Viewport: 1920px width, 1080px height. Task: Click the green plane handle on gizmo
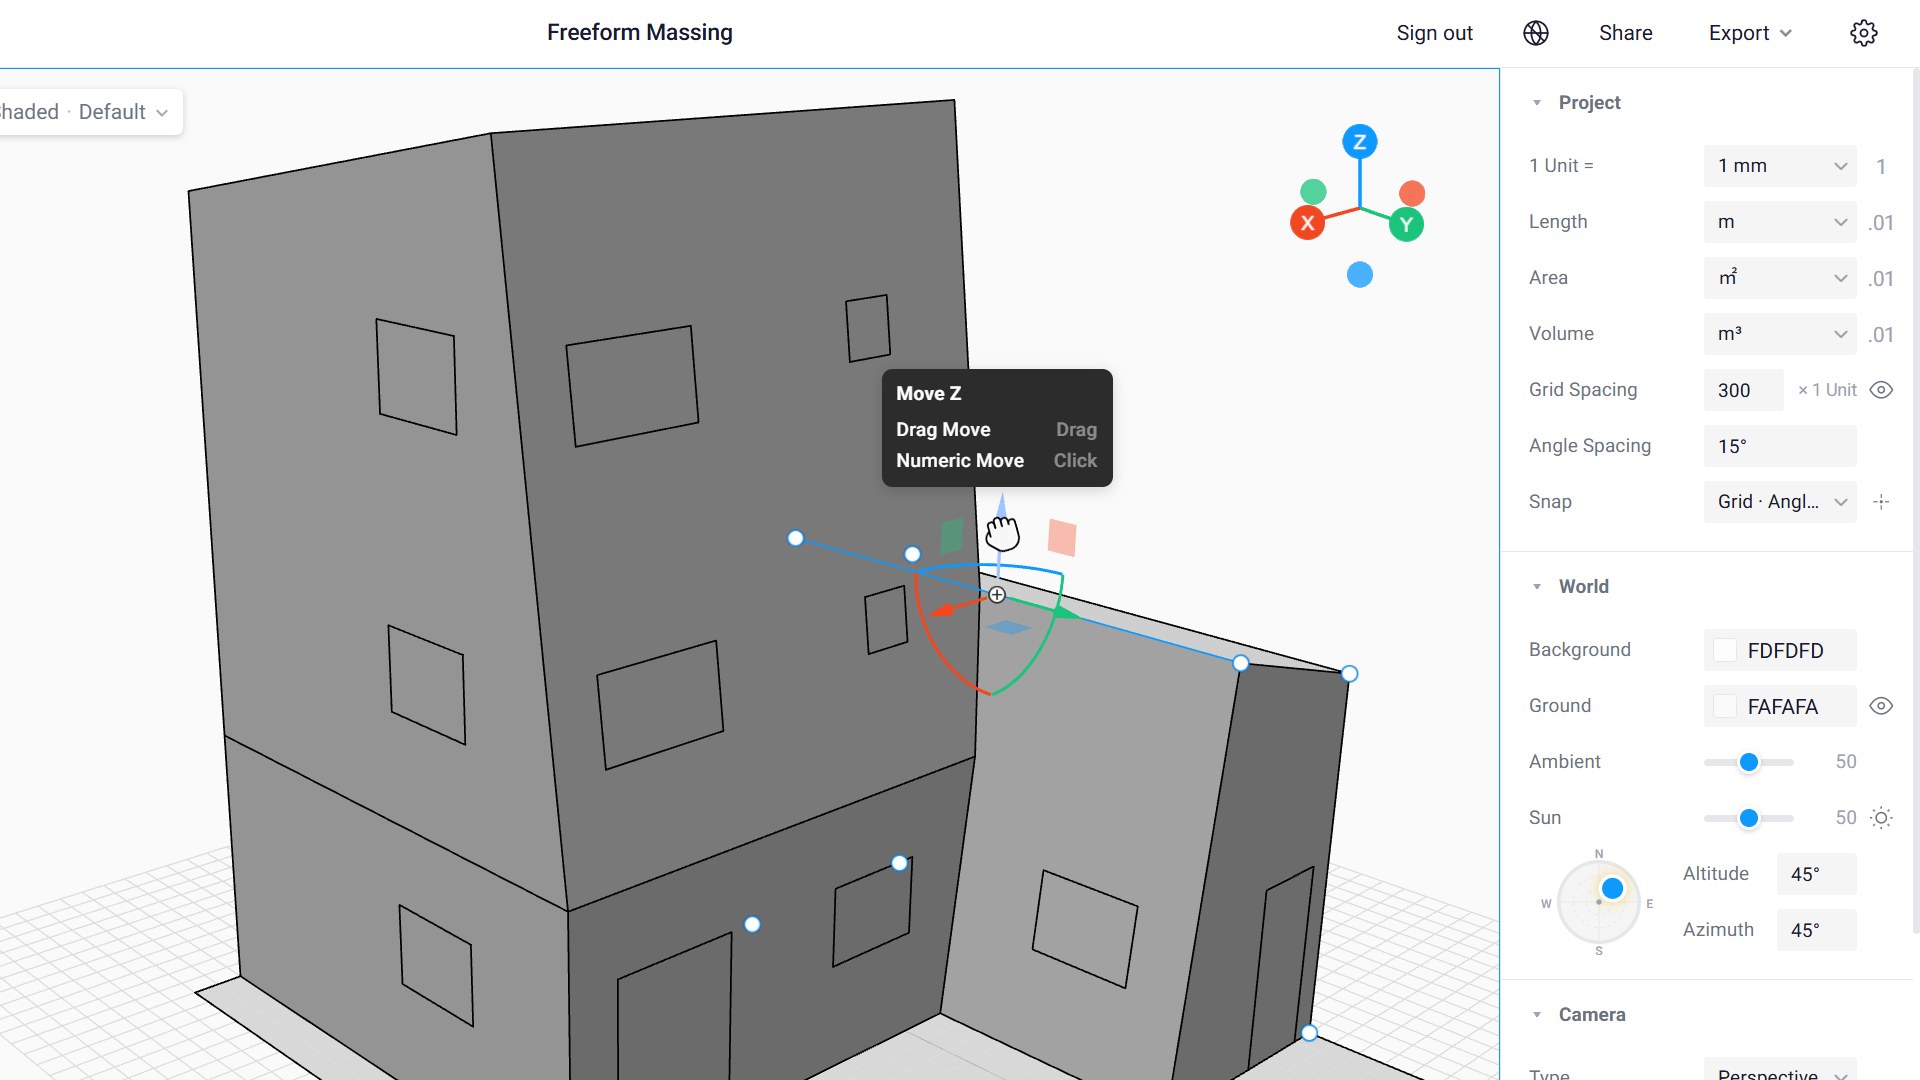coord(951,536)
